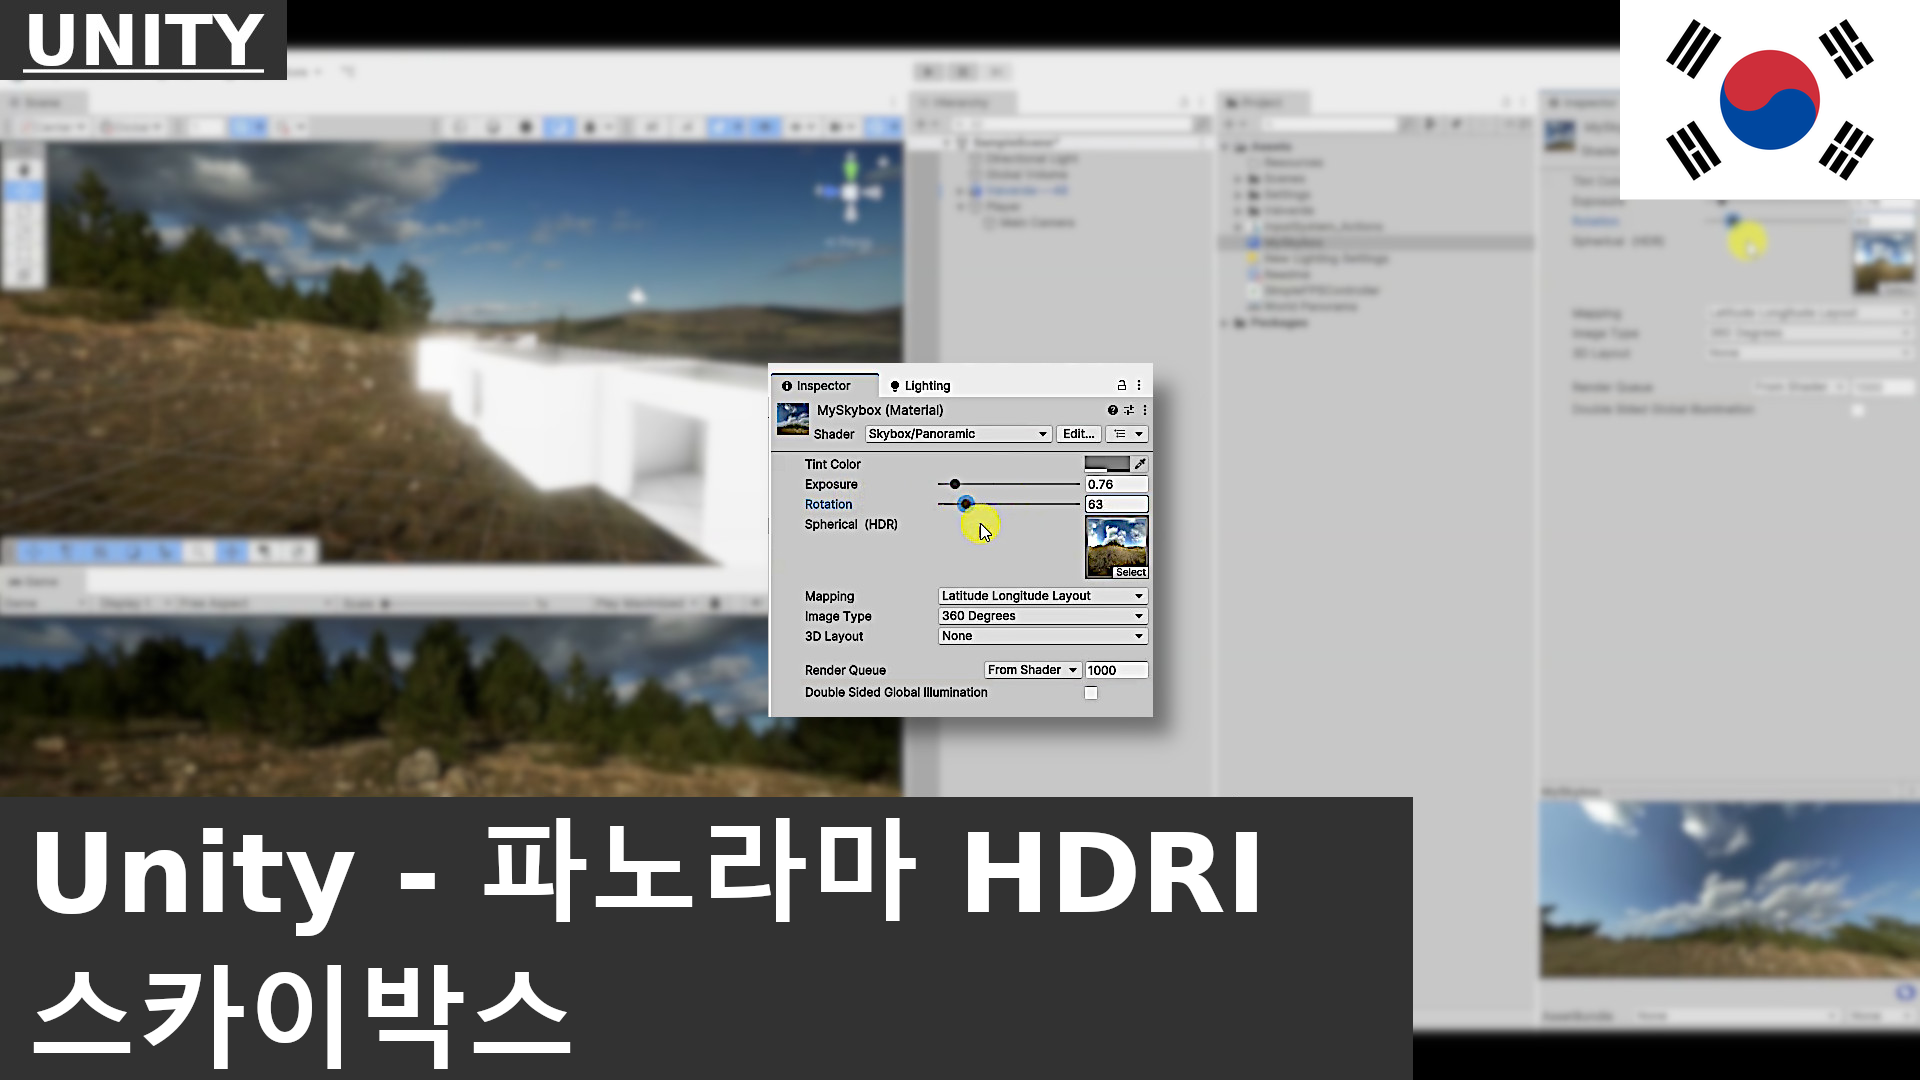Viewport: 1920px width, 1080px height.
Task: Enable Double Sided Global Illumination checkbox
Action: click(x=1091, y=693)
